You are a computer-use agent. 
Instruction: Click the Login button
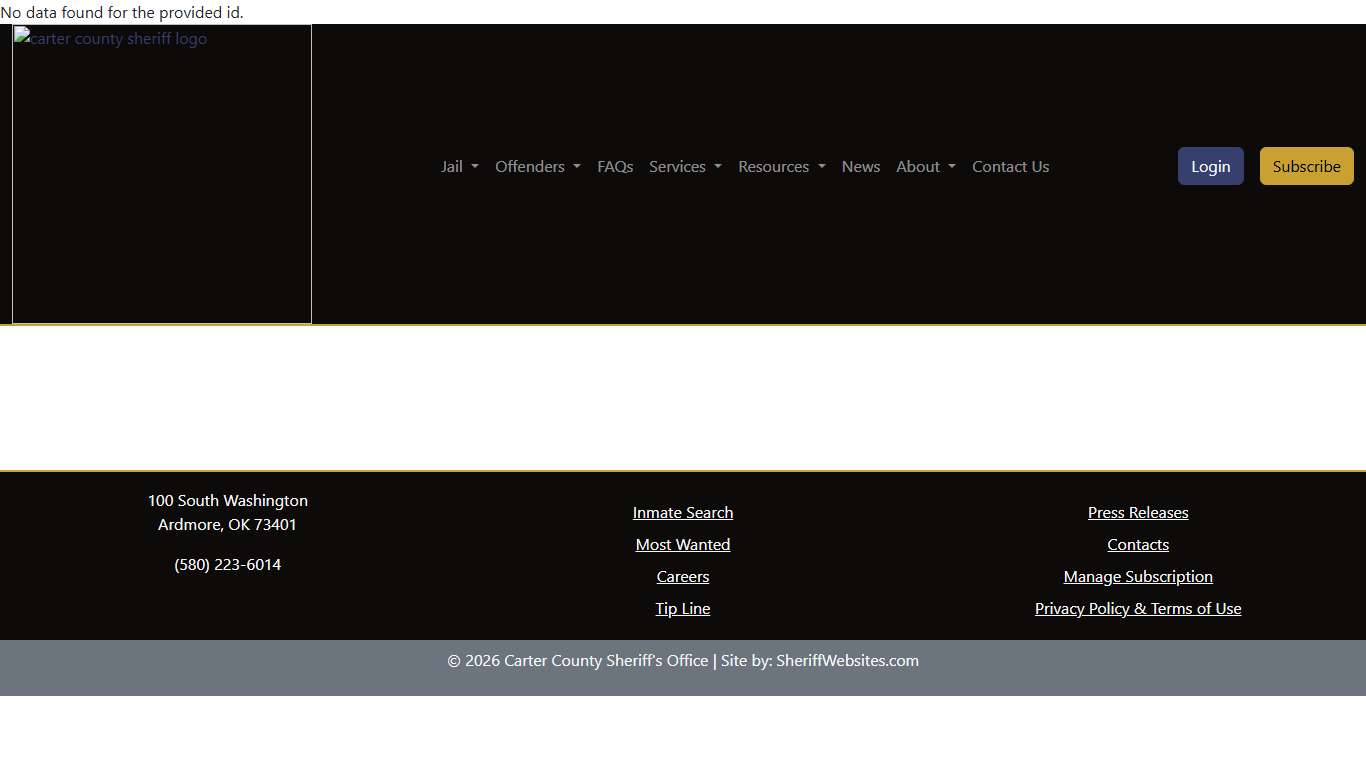pos(1210,166)
